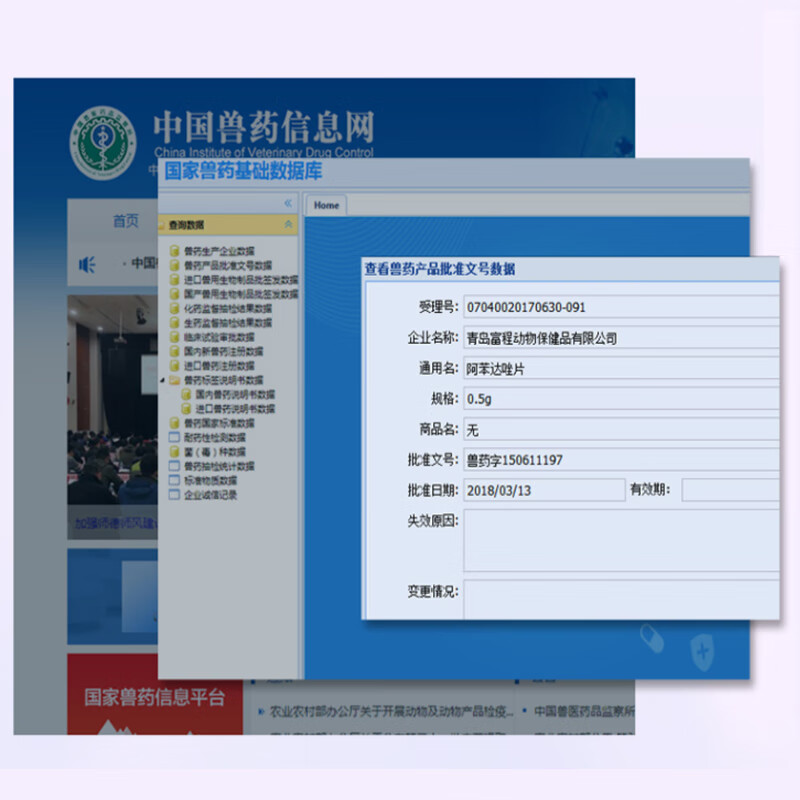
Task: Switch to the Home tab
Action: [x=326, y=205]
